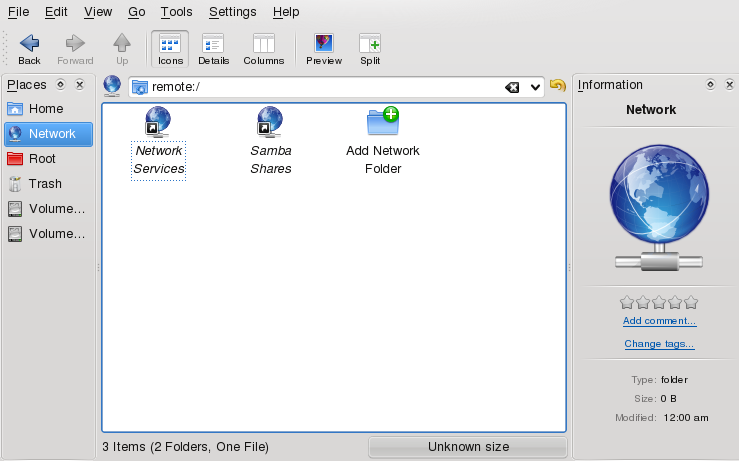
Task: Click the 'folder' type value
Action: 674,380
